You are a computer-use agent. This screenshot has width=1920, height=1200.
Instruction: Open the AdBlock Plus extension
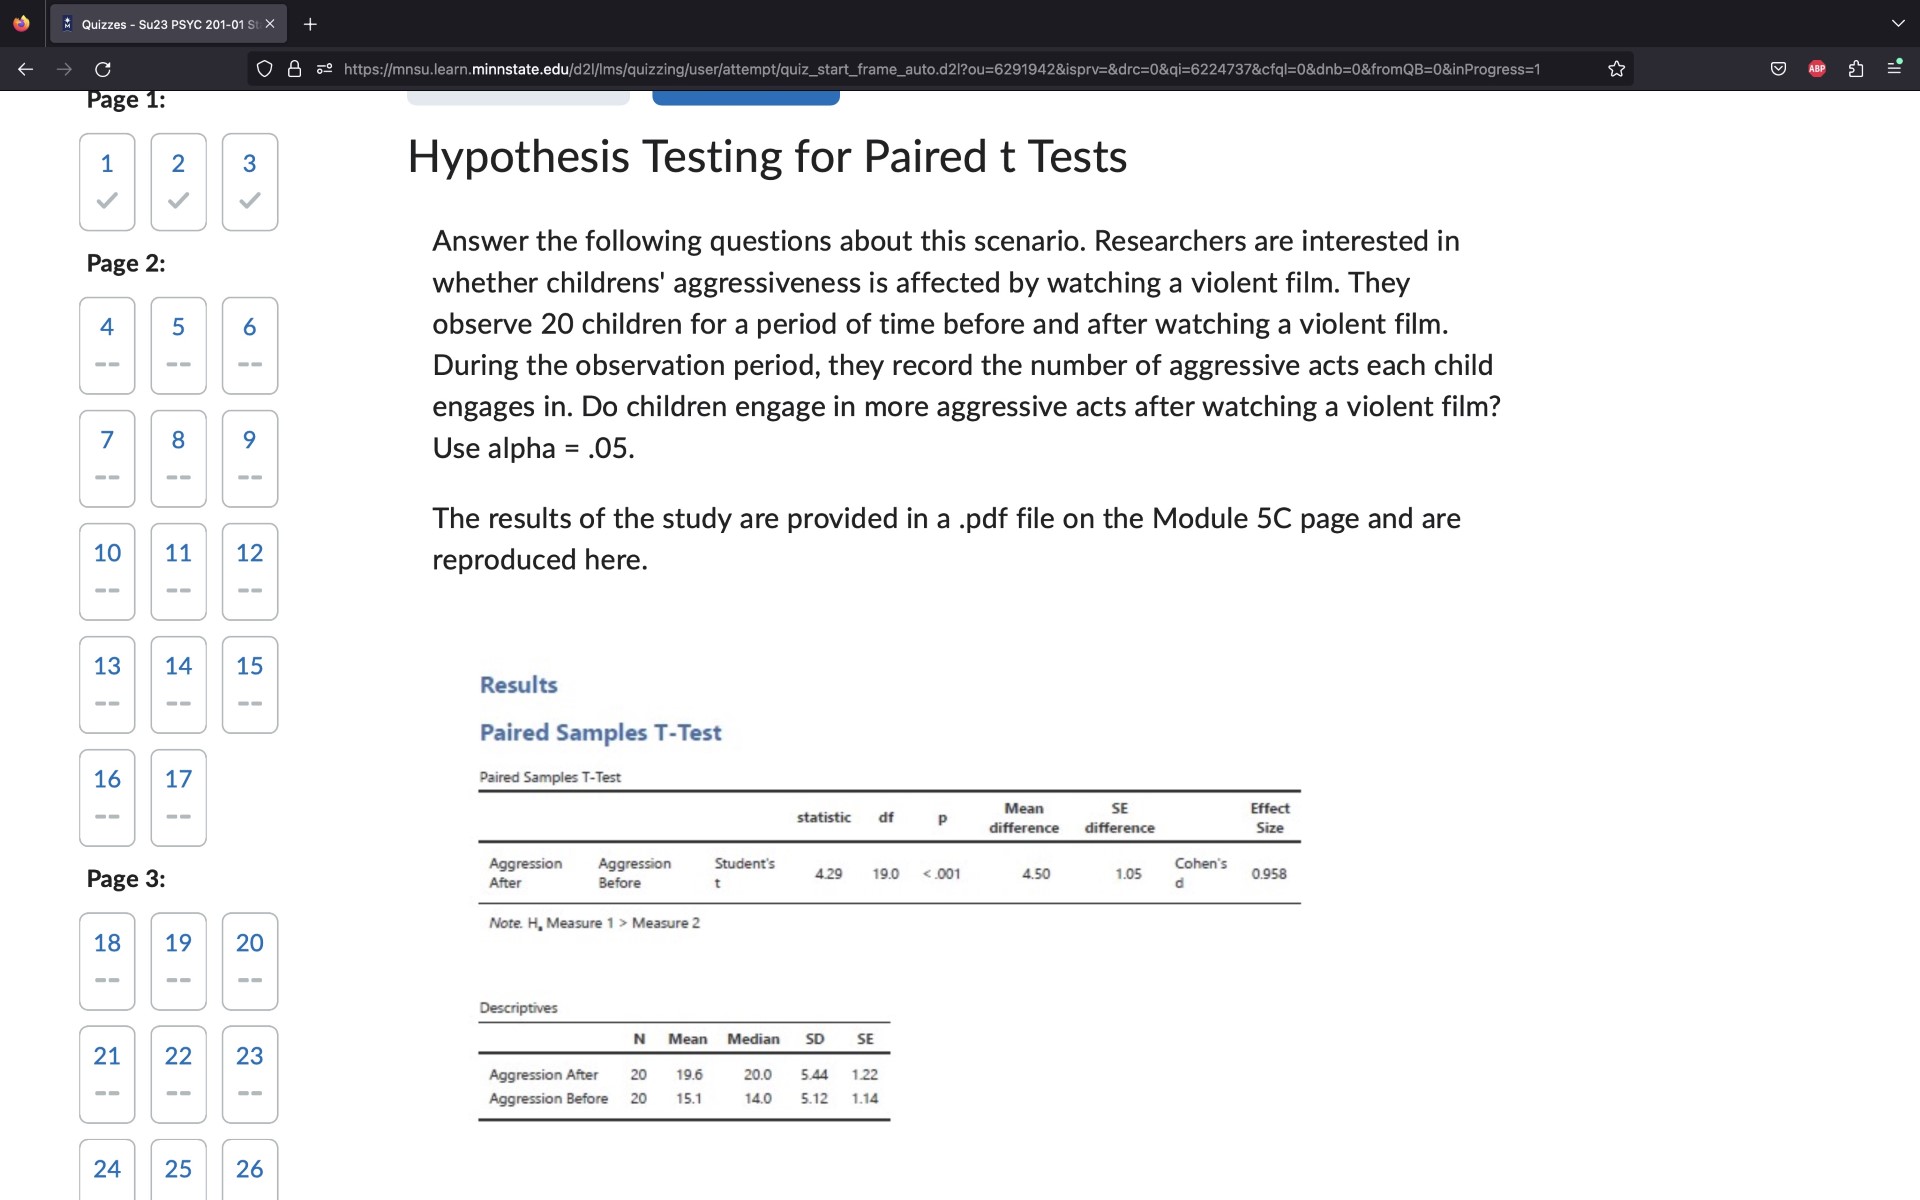pyautogui.click(x=1816, y=69)
